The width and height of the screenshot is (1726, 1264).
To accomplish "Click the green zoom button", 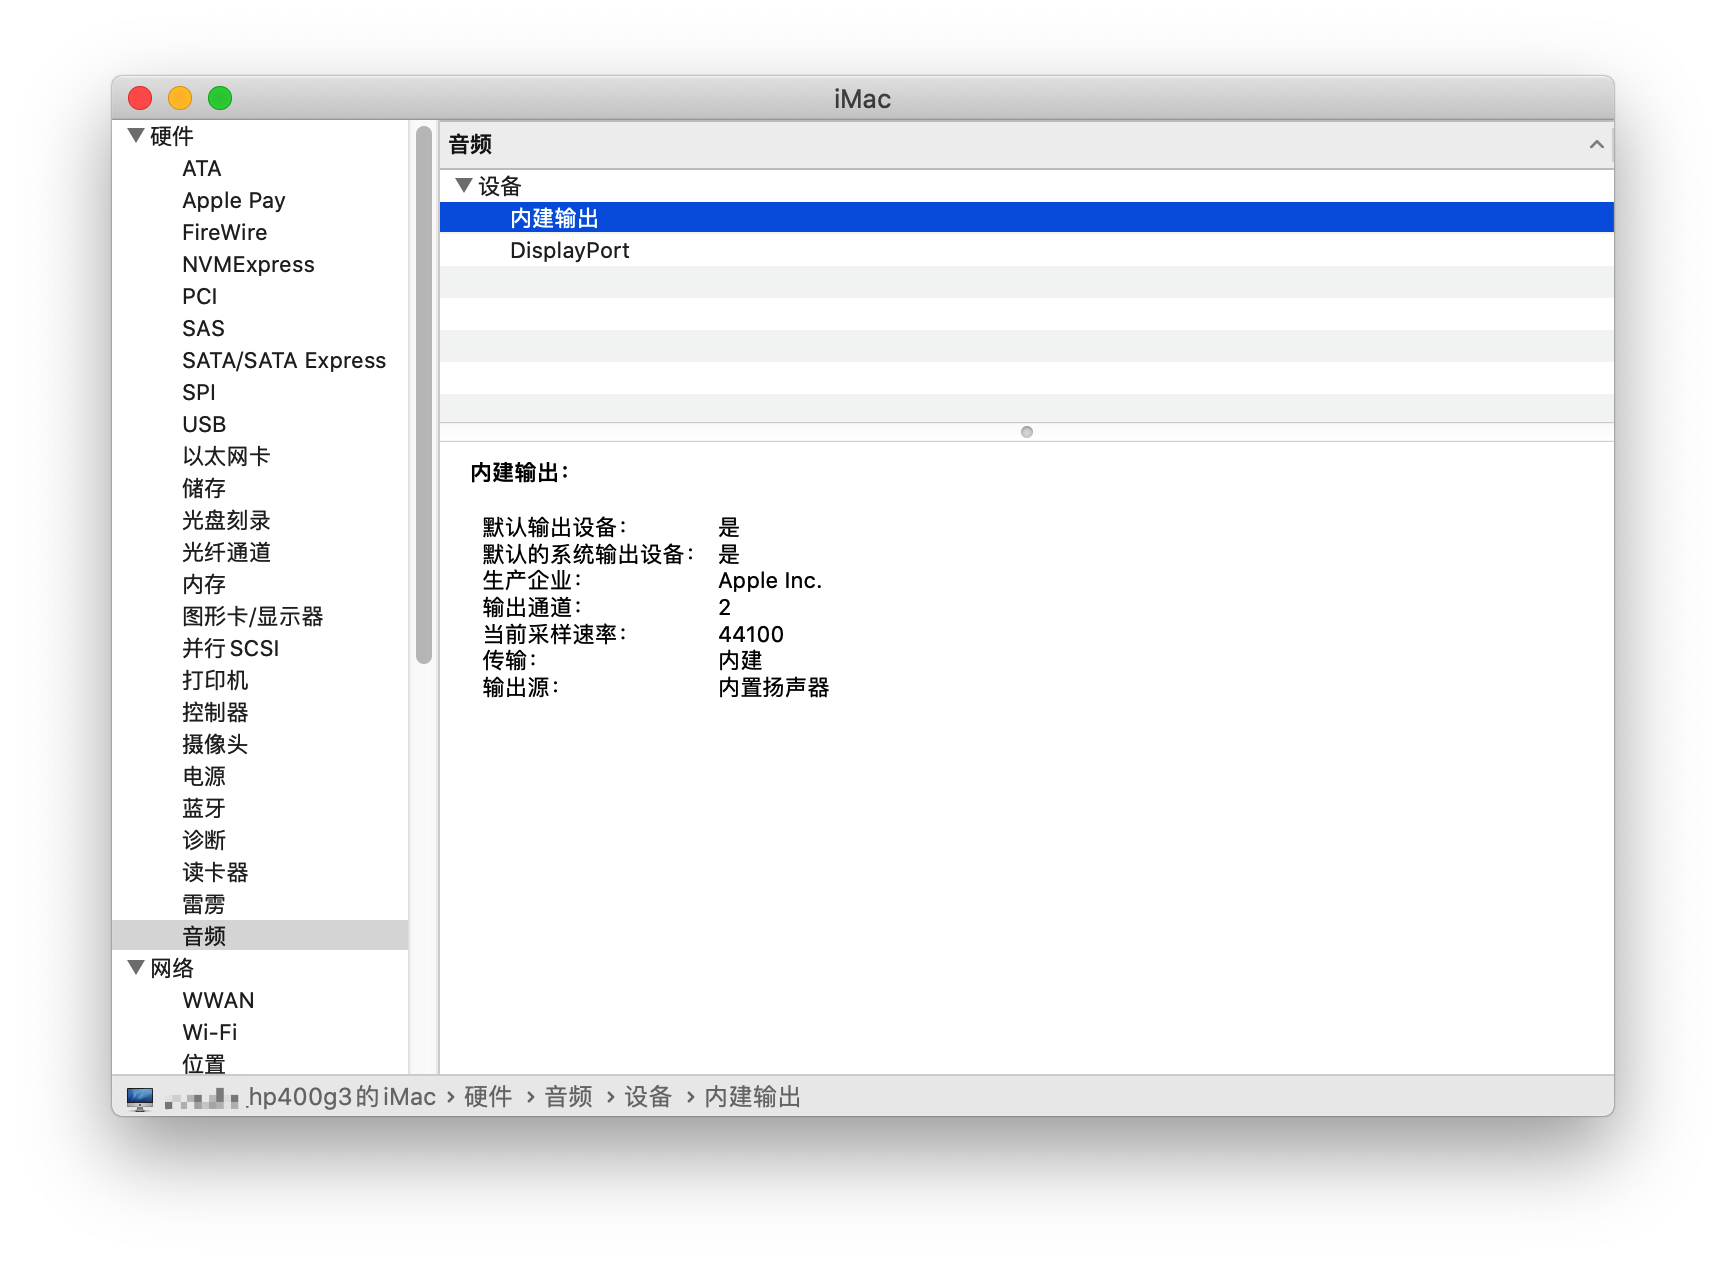I will [x=220, y=98].
